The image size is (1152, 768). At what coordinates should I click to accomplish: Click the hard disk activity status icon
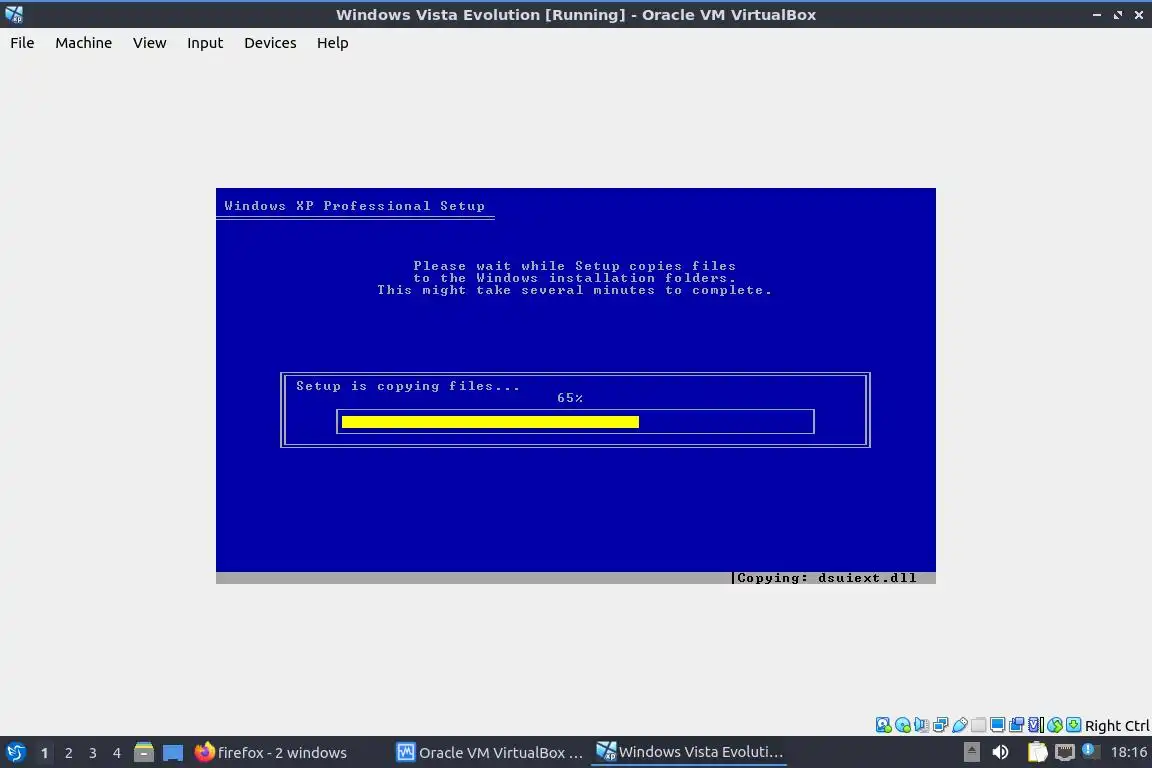883,725
